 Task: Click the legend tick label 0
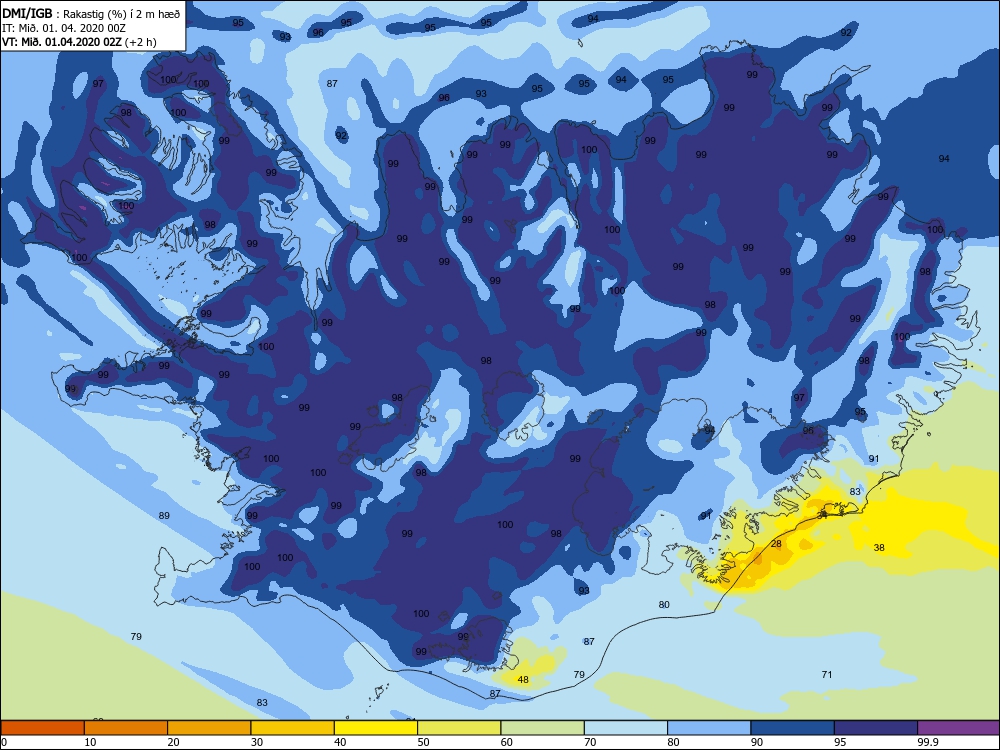pyautogui.click(x=4, y=742)
